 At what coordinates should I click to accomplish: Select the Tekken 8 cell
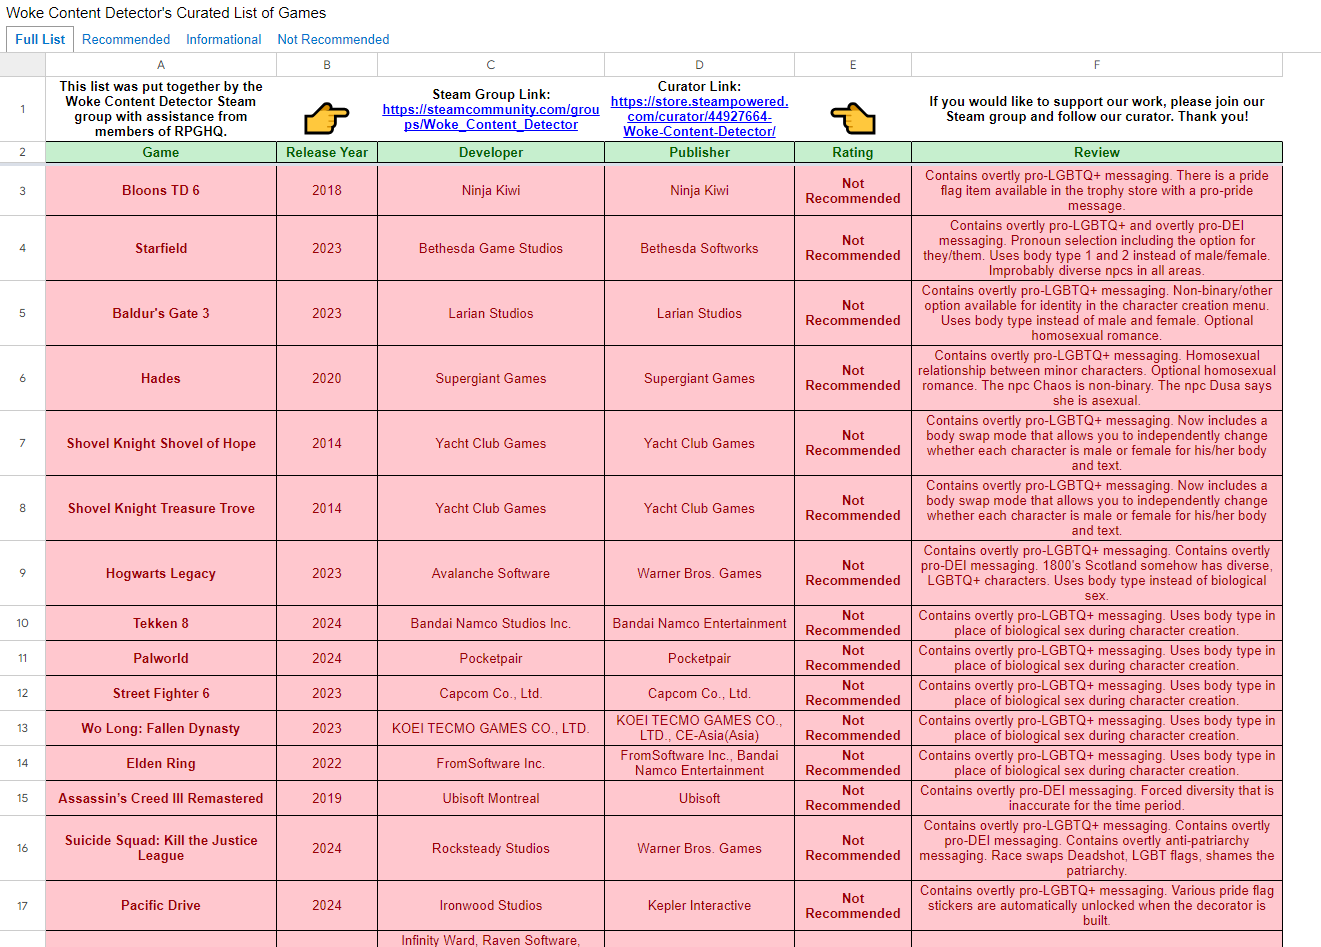tap(161, 623)
